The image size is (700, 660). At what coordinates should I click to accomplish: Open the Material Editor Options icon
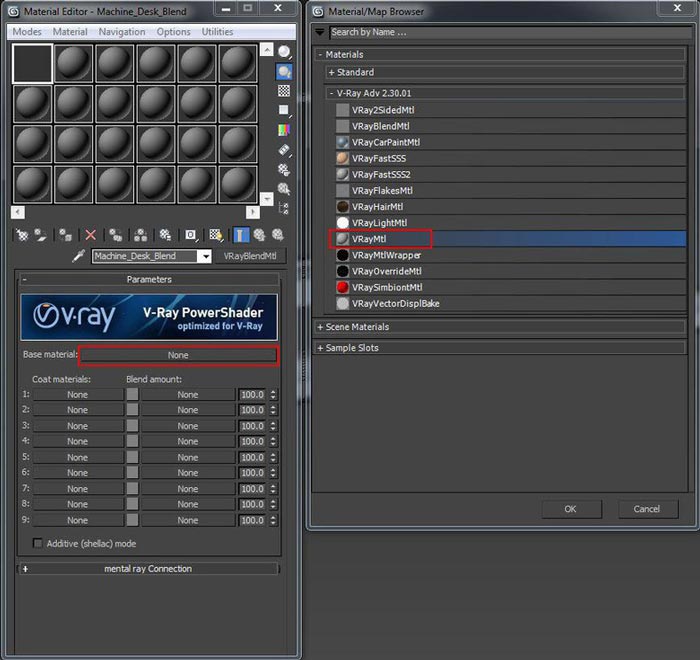[284, 170]
